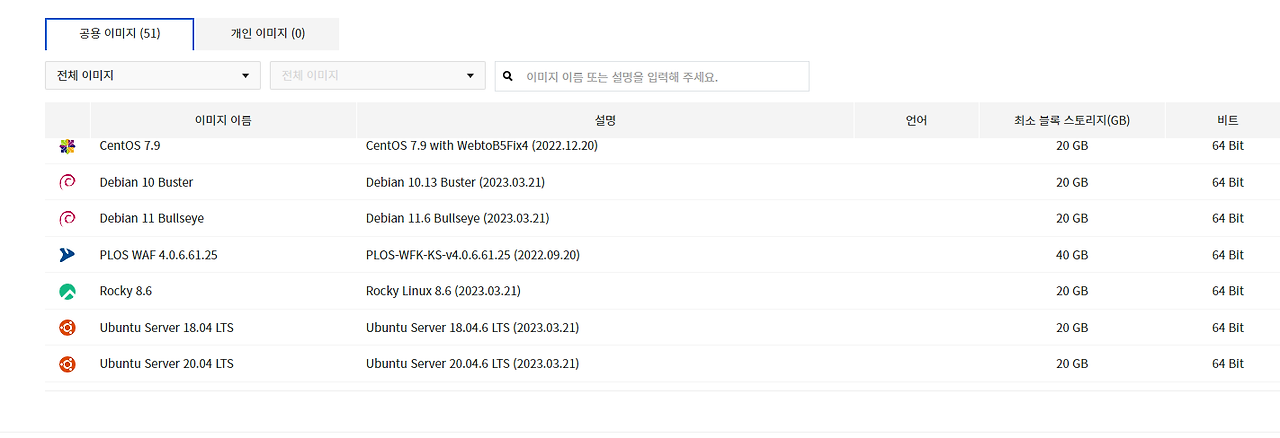1280x438 pixels.
Task: Click the 언어 column header
Action: click(917, 120)
